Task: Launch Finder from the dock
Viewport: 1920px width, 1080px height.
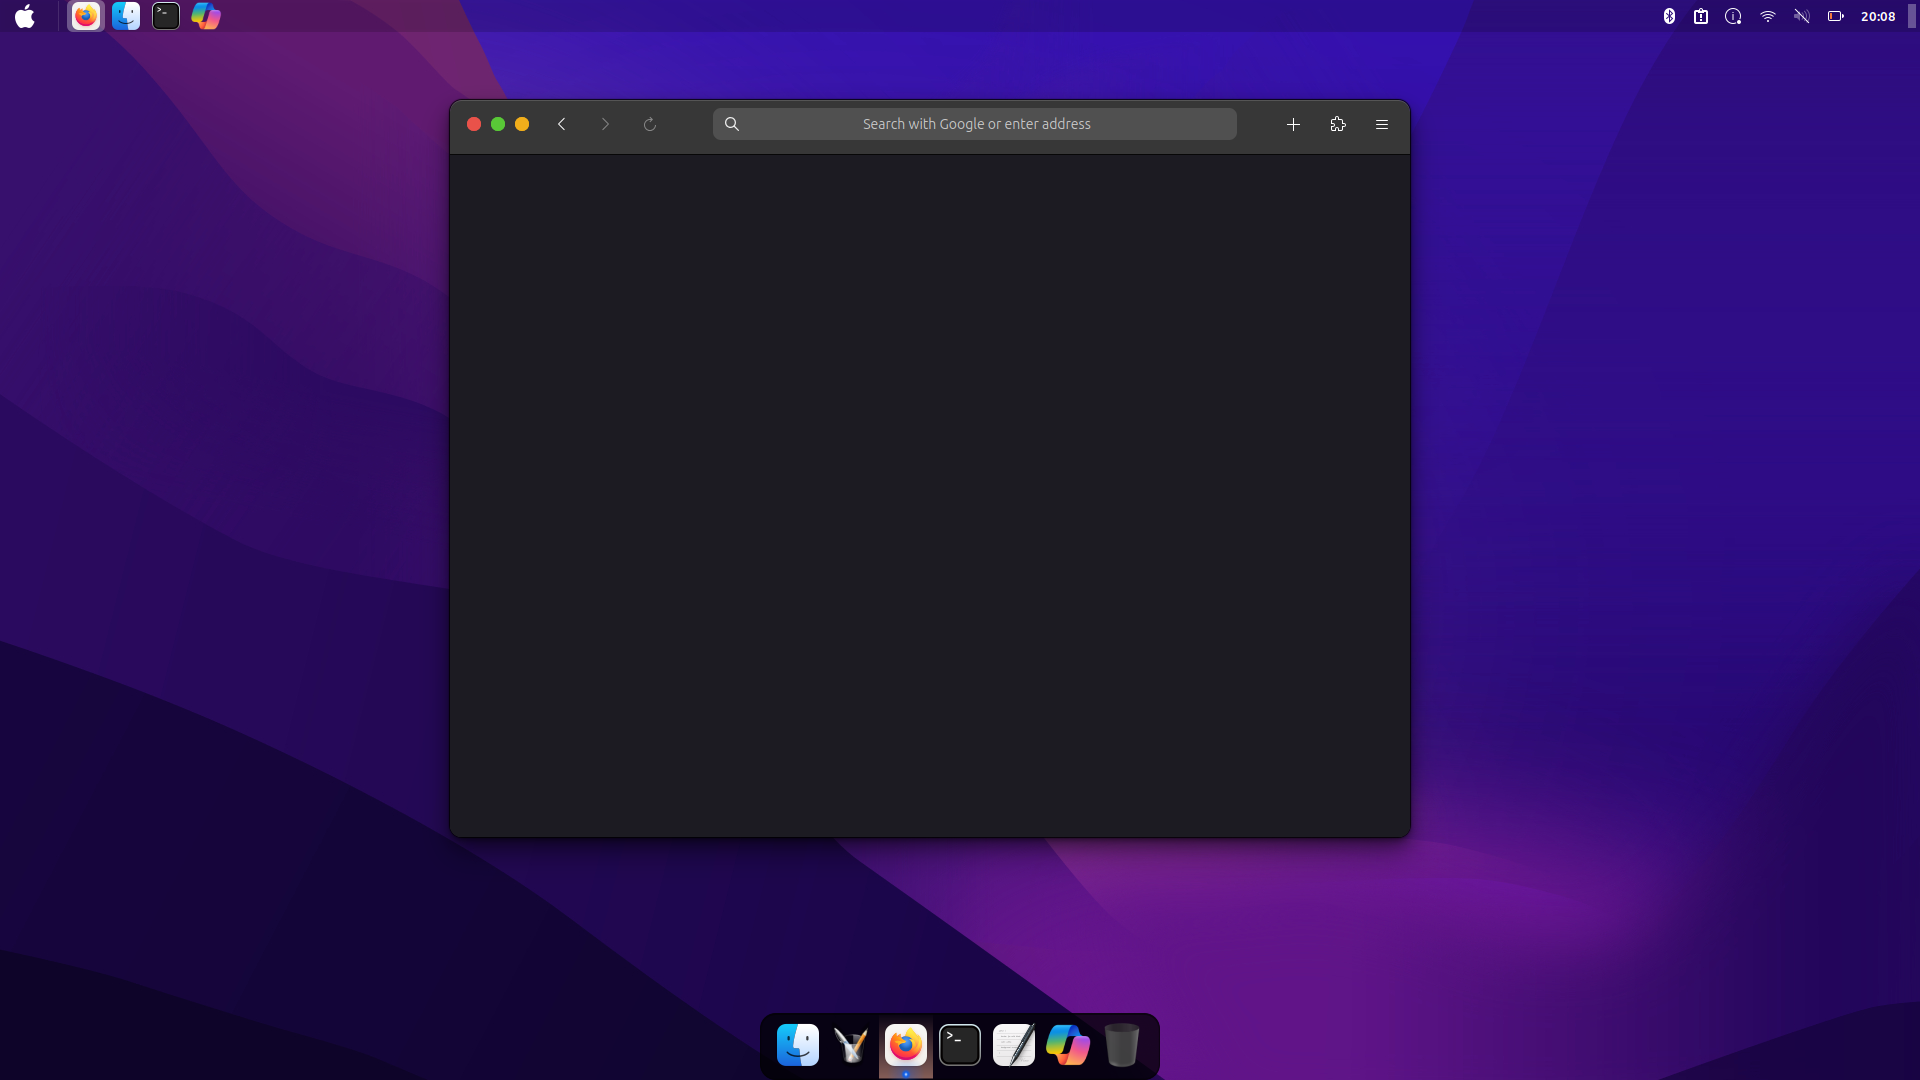Action: 798,1045
